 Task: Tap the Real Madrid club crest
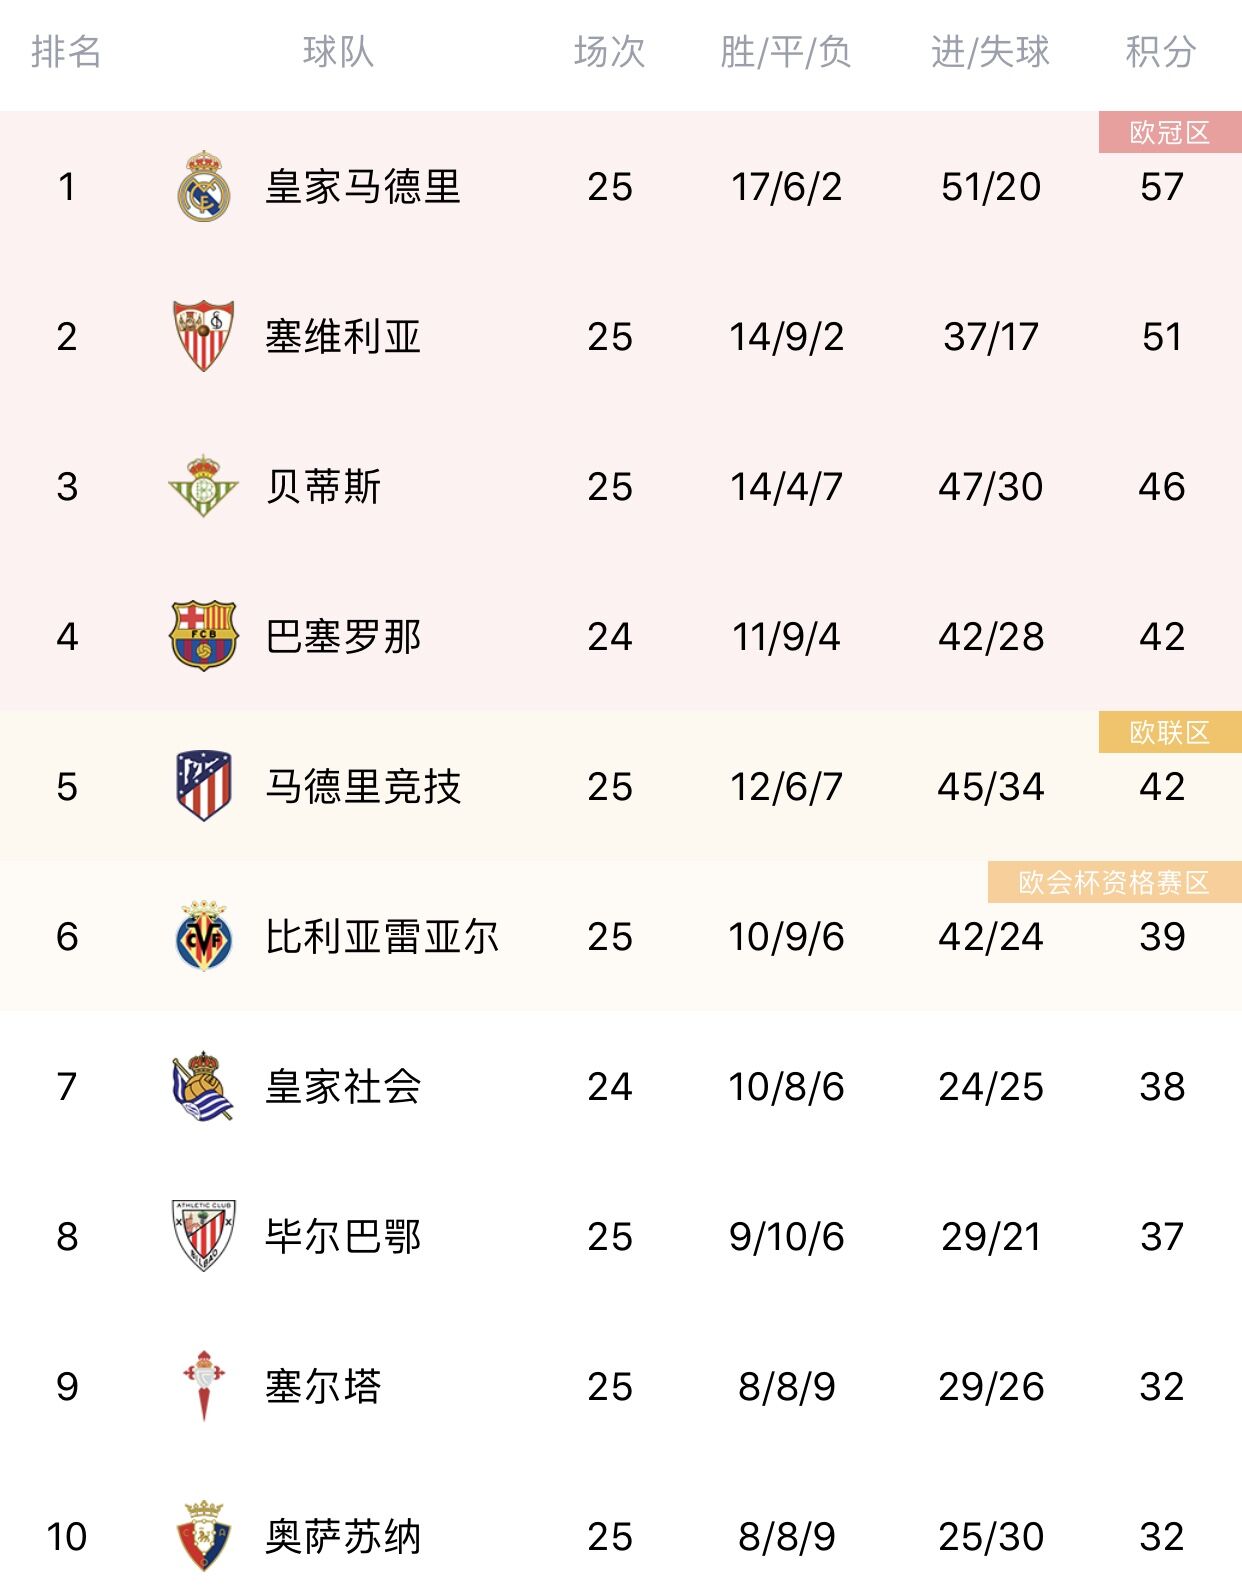coord(204,187)
